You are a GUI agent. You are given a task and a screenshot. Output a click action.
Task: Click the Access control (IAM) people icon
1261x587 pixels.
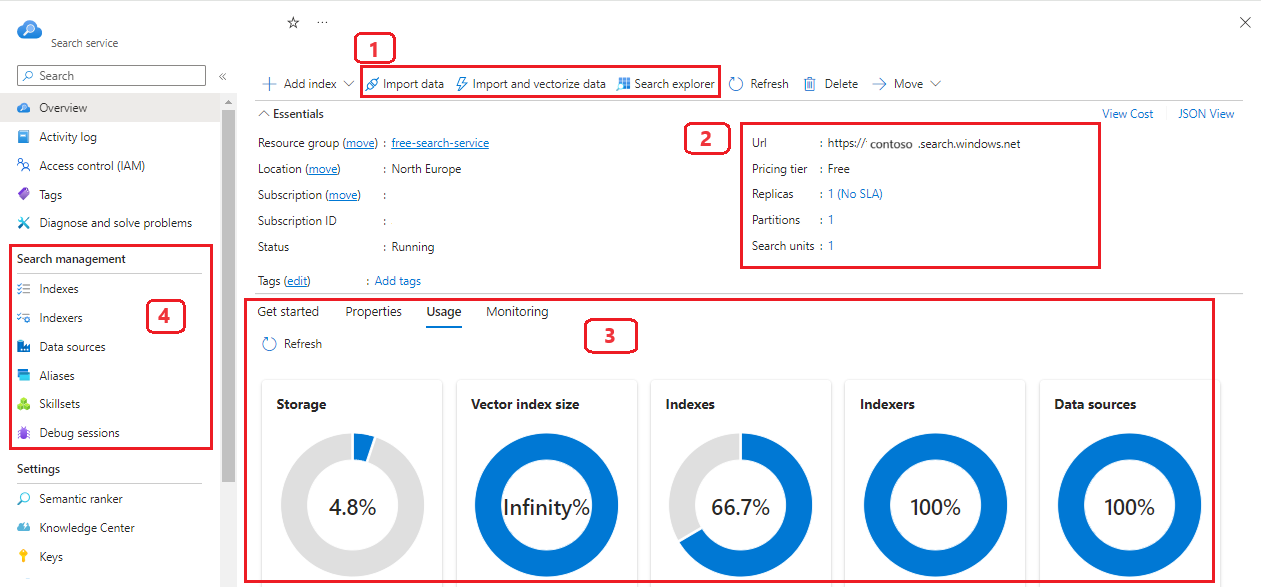pos(24,166)
